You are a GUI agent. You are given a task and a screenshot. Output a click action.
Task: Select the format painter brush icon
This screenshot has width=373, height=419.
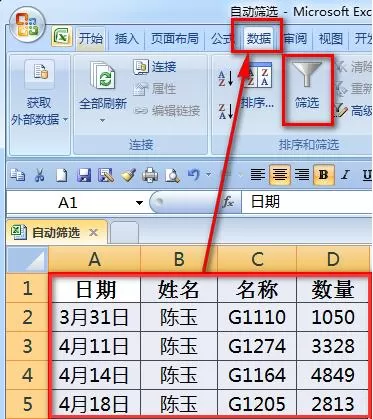click(x=128, y=175)
